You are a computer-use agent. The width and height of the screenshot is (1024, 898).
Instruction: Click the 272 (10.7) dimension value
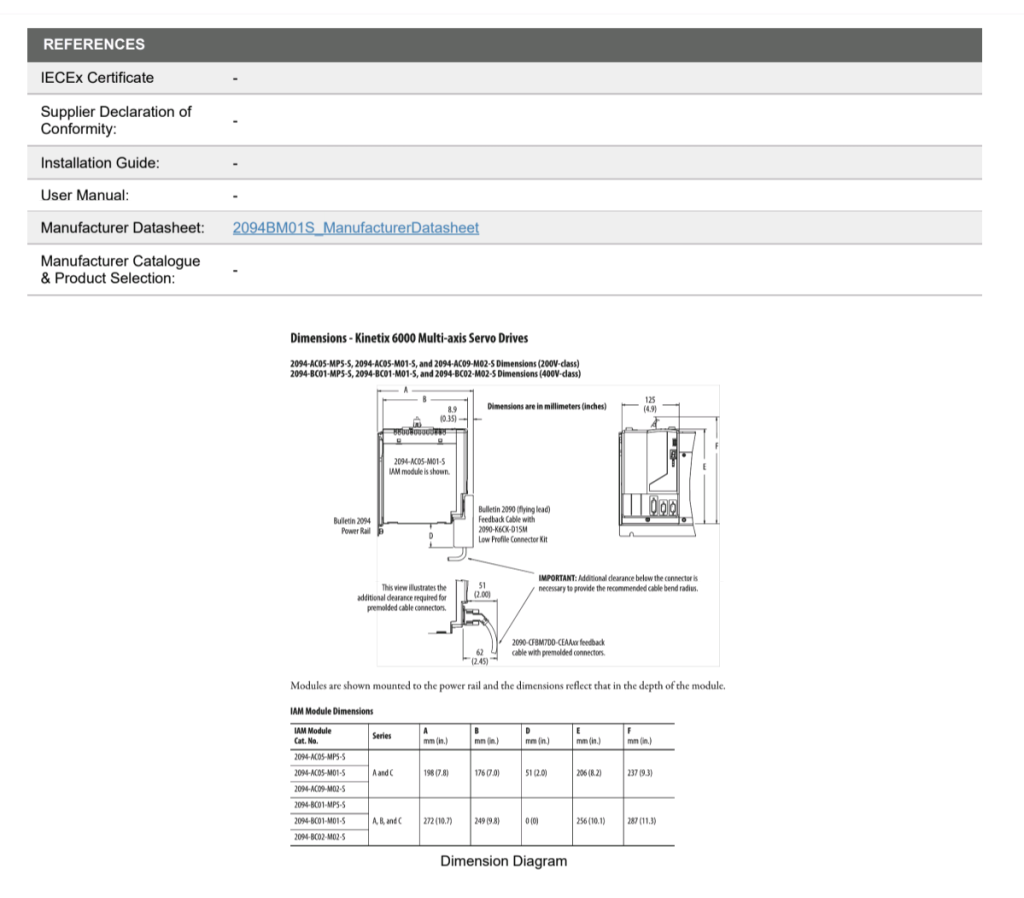tap(438, 820)
